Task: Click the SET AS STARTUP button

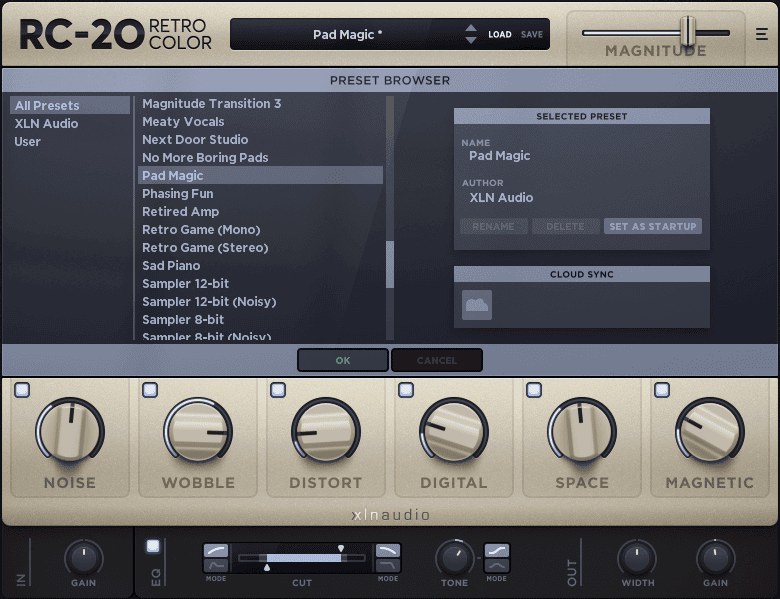Action: (653, 226)
